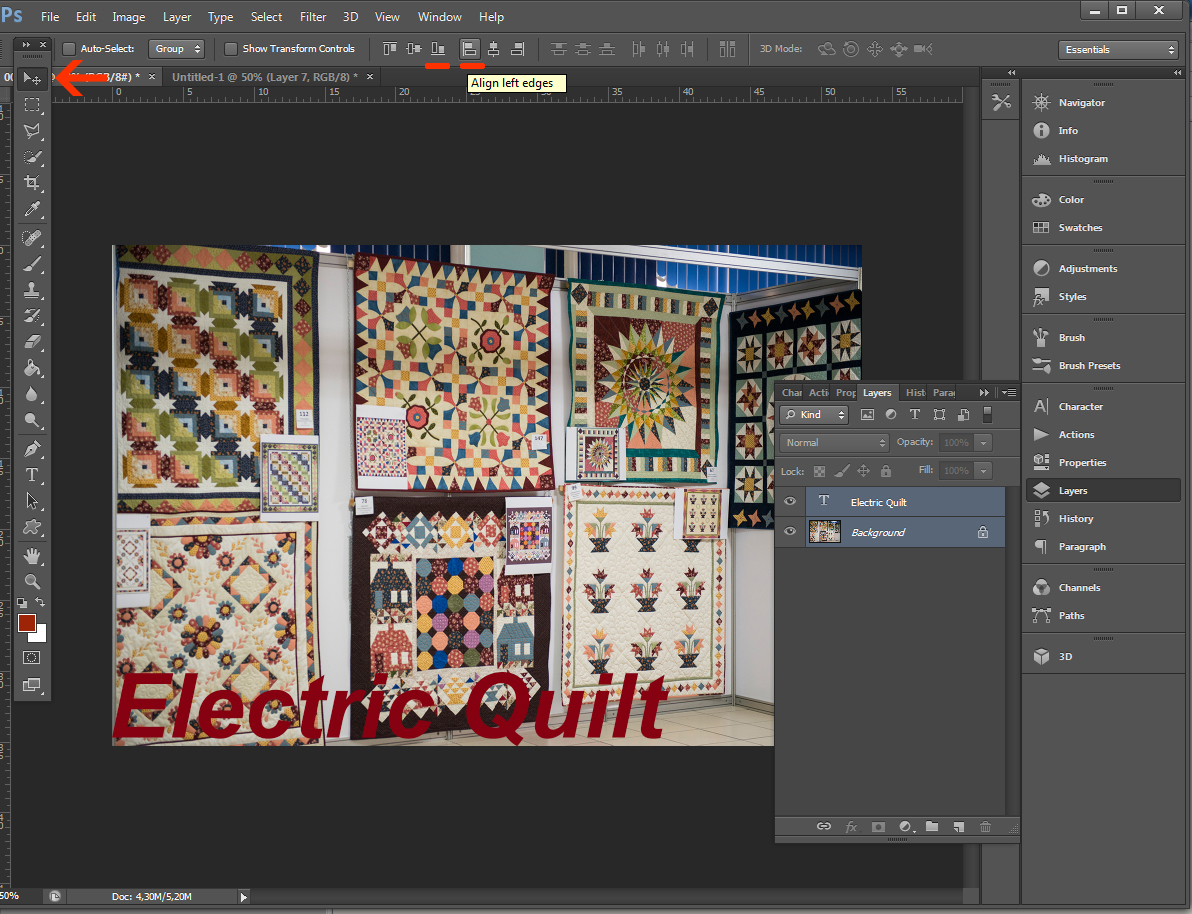Viewport: 1192px width, 914px height.
Task: Expand hidden panel tabs chevron
Action: [984, 392]
